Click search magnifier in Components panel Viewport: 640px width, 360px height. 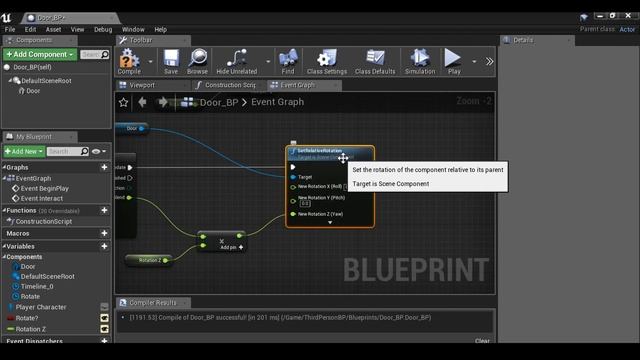[105, 54]
